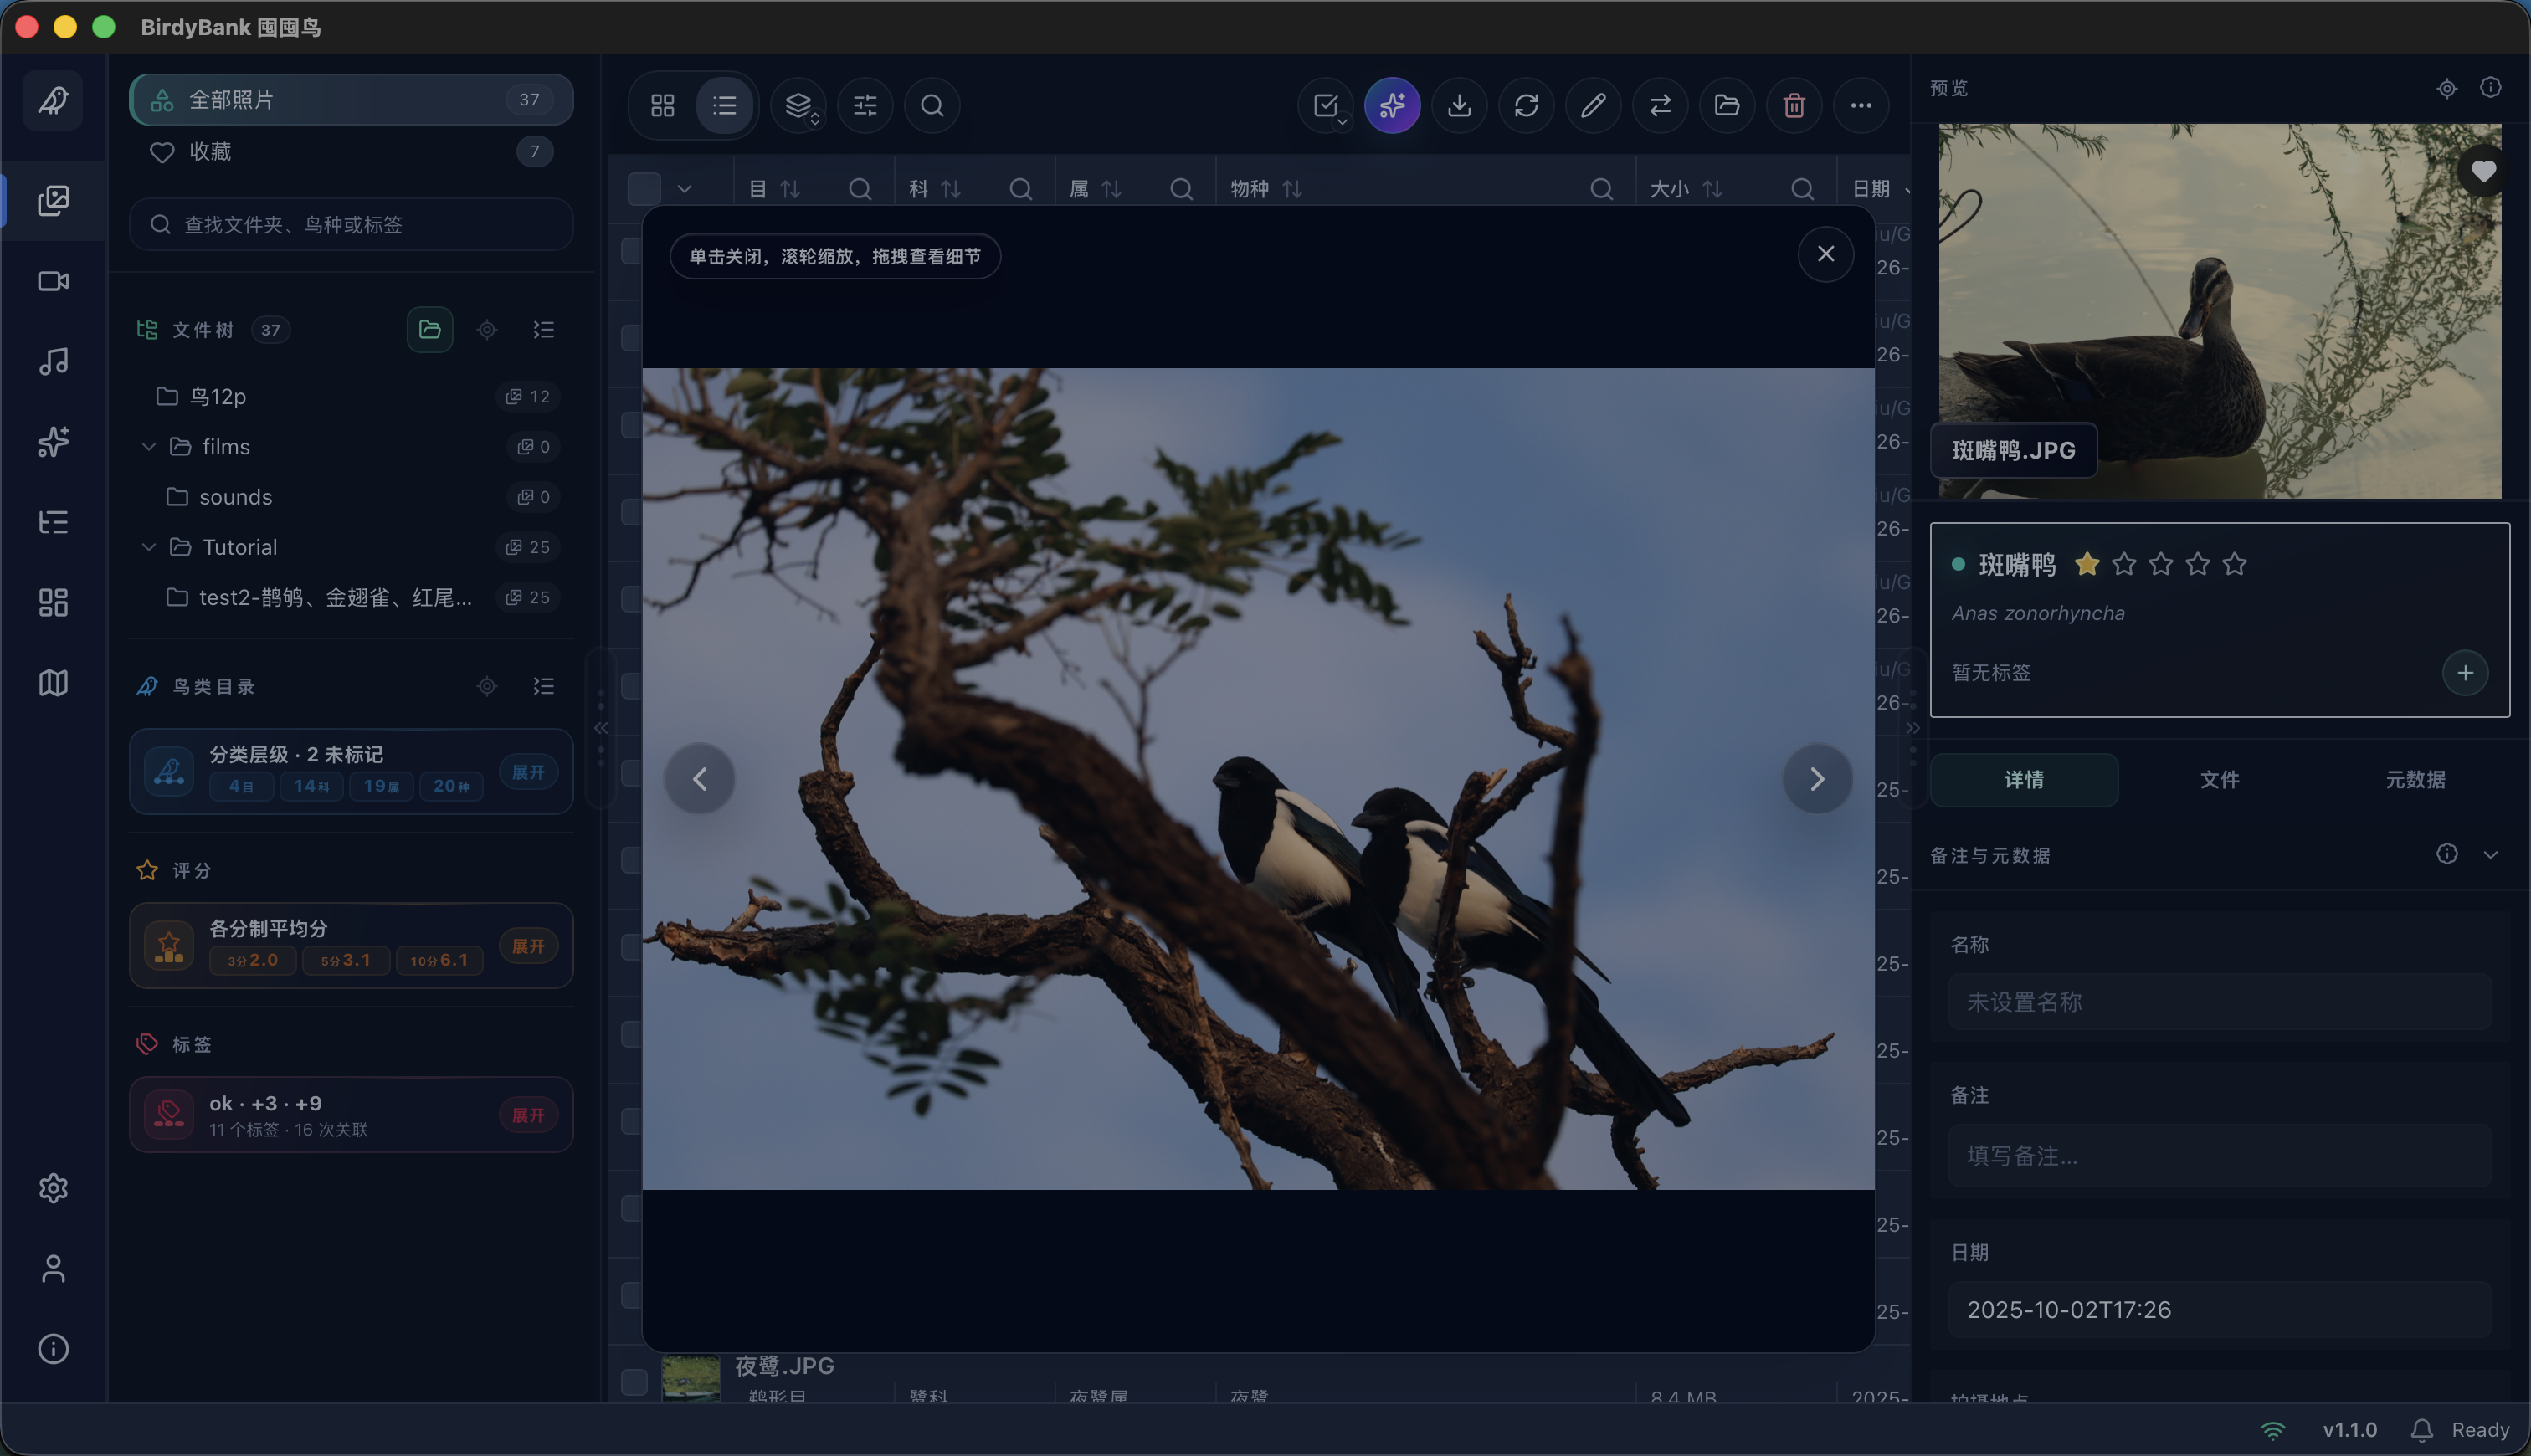Open user account icon in sidebar
The width and height of the screenshot is (2531, 1456).
tap(53, 1268)
